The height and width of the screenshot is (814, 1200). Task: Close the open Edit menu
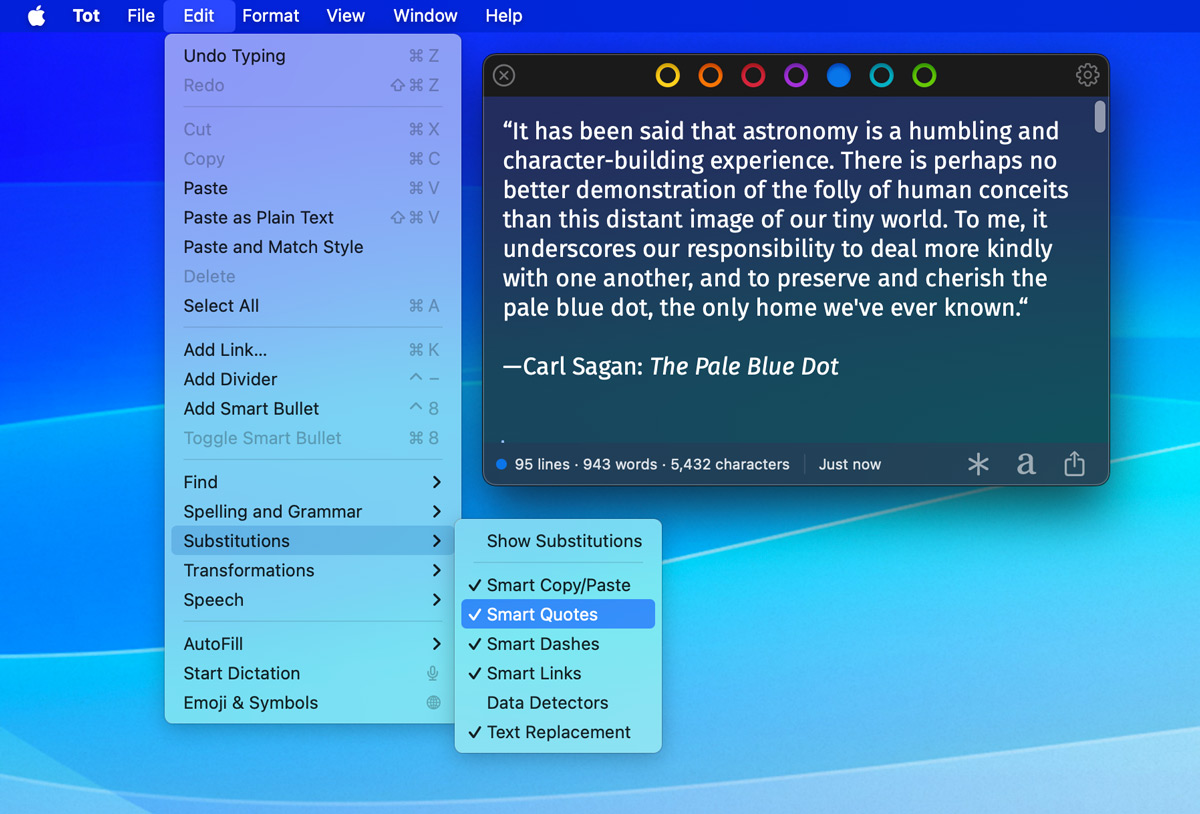[x=199, y=16]
